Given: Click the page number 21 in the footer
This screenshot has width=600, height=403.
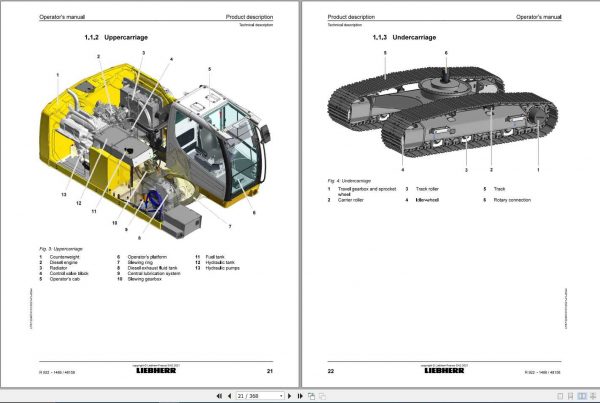Looking at the screenshot, I should [x=270, y=371].
